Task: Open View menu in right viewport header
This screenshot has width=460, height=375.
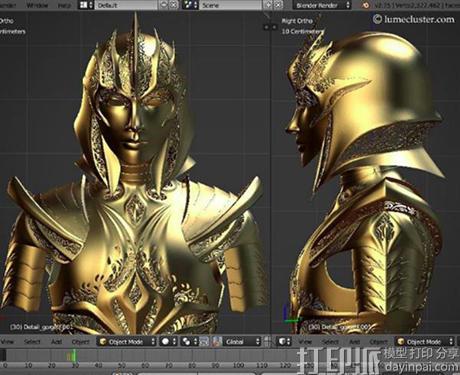Action: pyautogui.click(x=305, y=342)
